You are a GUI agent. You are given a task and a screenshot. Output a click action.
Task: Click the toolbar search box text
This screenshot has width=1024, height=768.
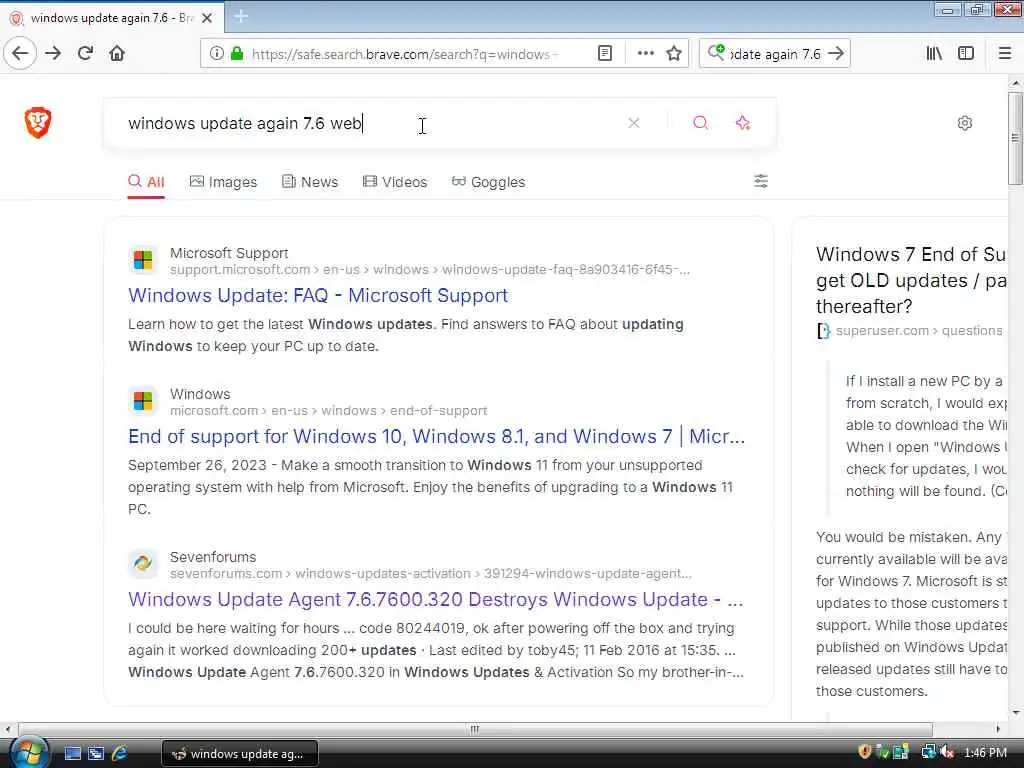pos(775,54)
